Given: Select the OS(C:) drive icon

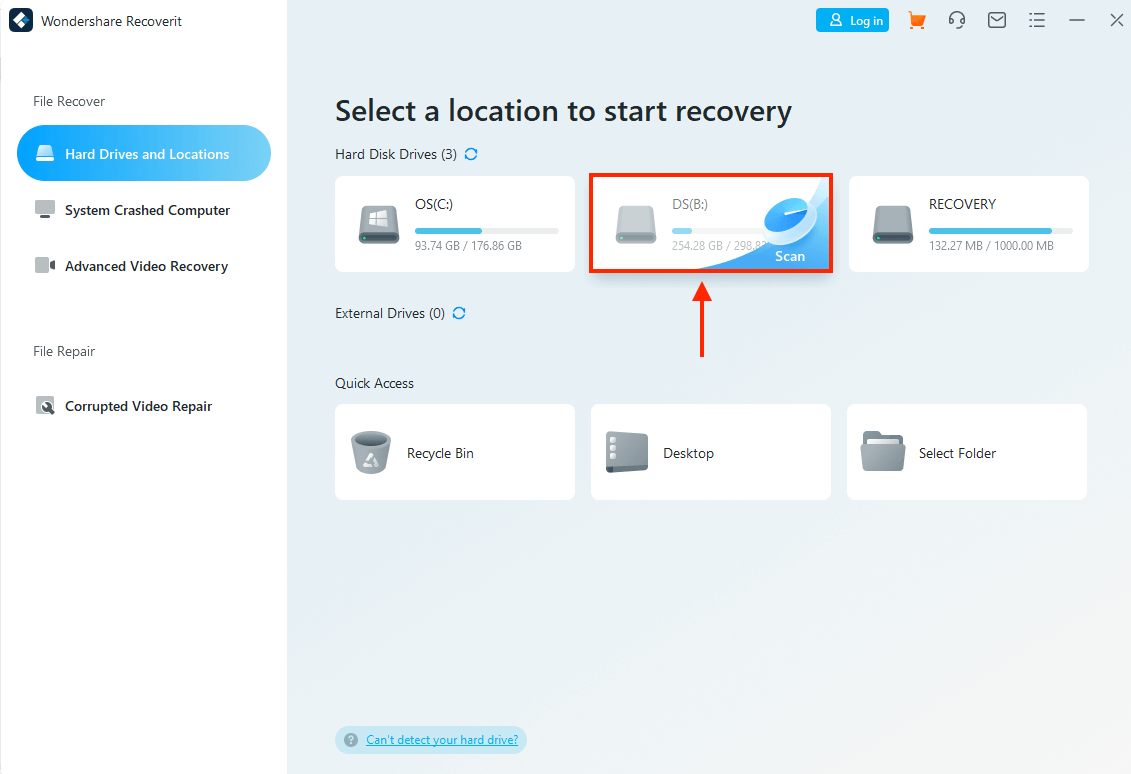Looking at the screenshot, I should click(x=379, y=224).
